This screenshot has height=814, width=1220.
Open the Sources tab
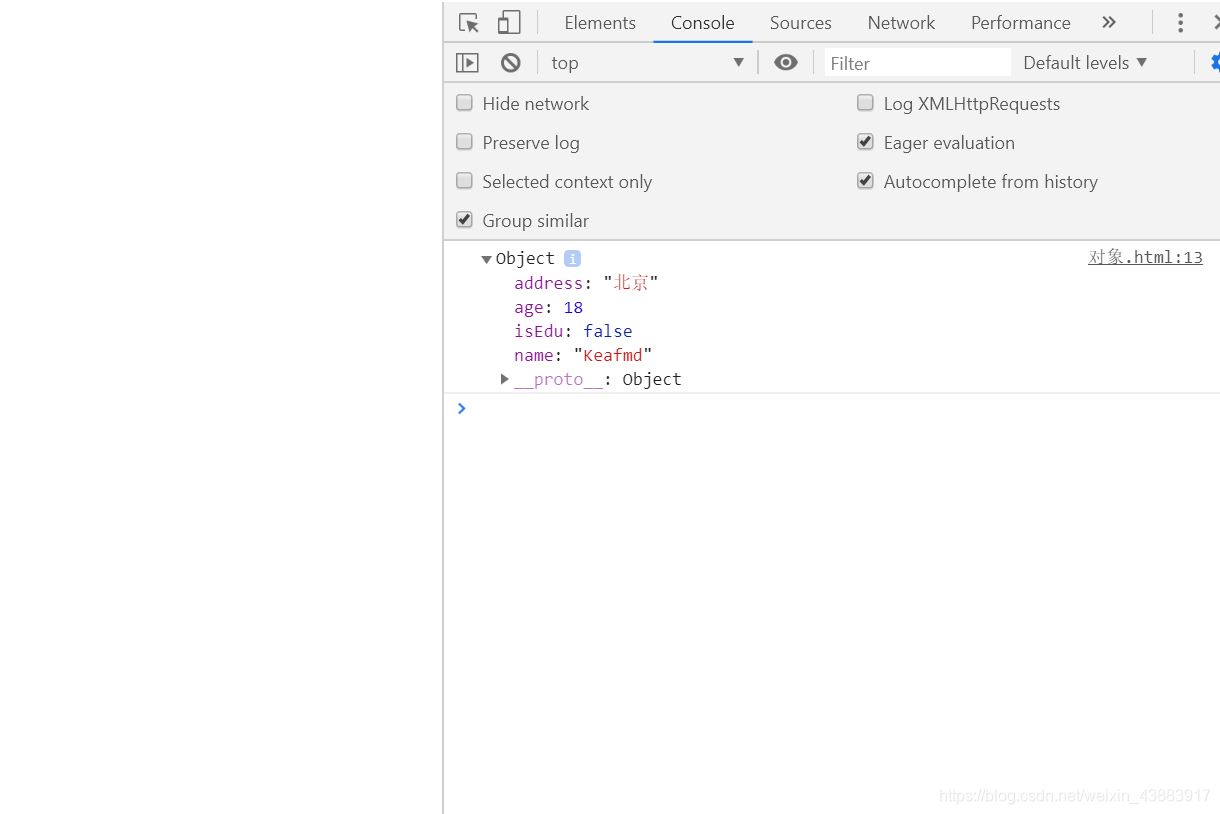coord(800,22)
